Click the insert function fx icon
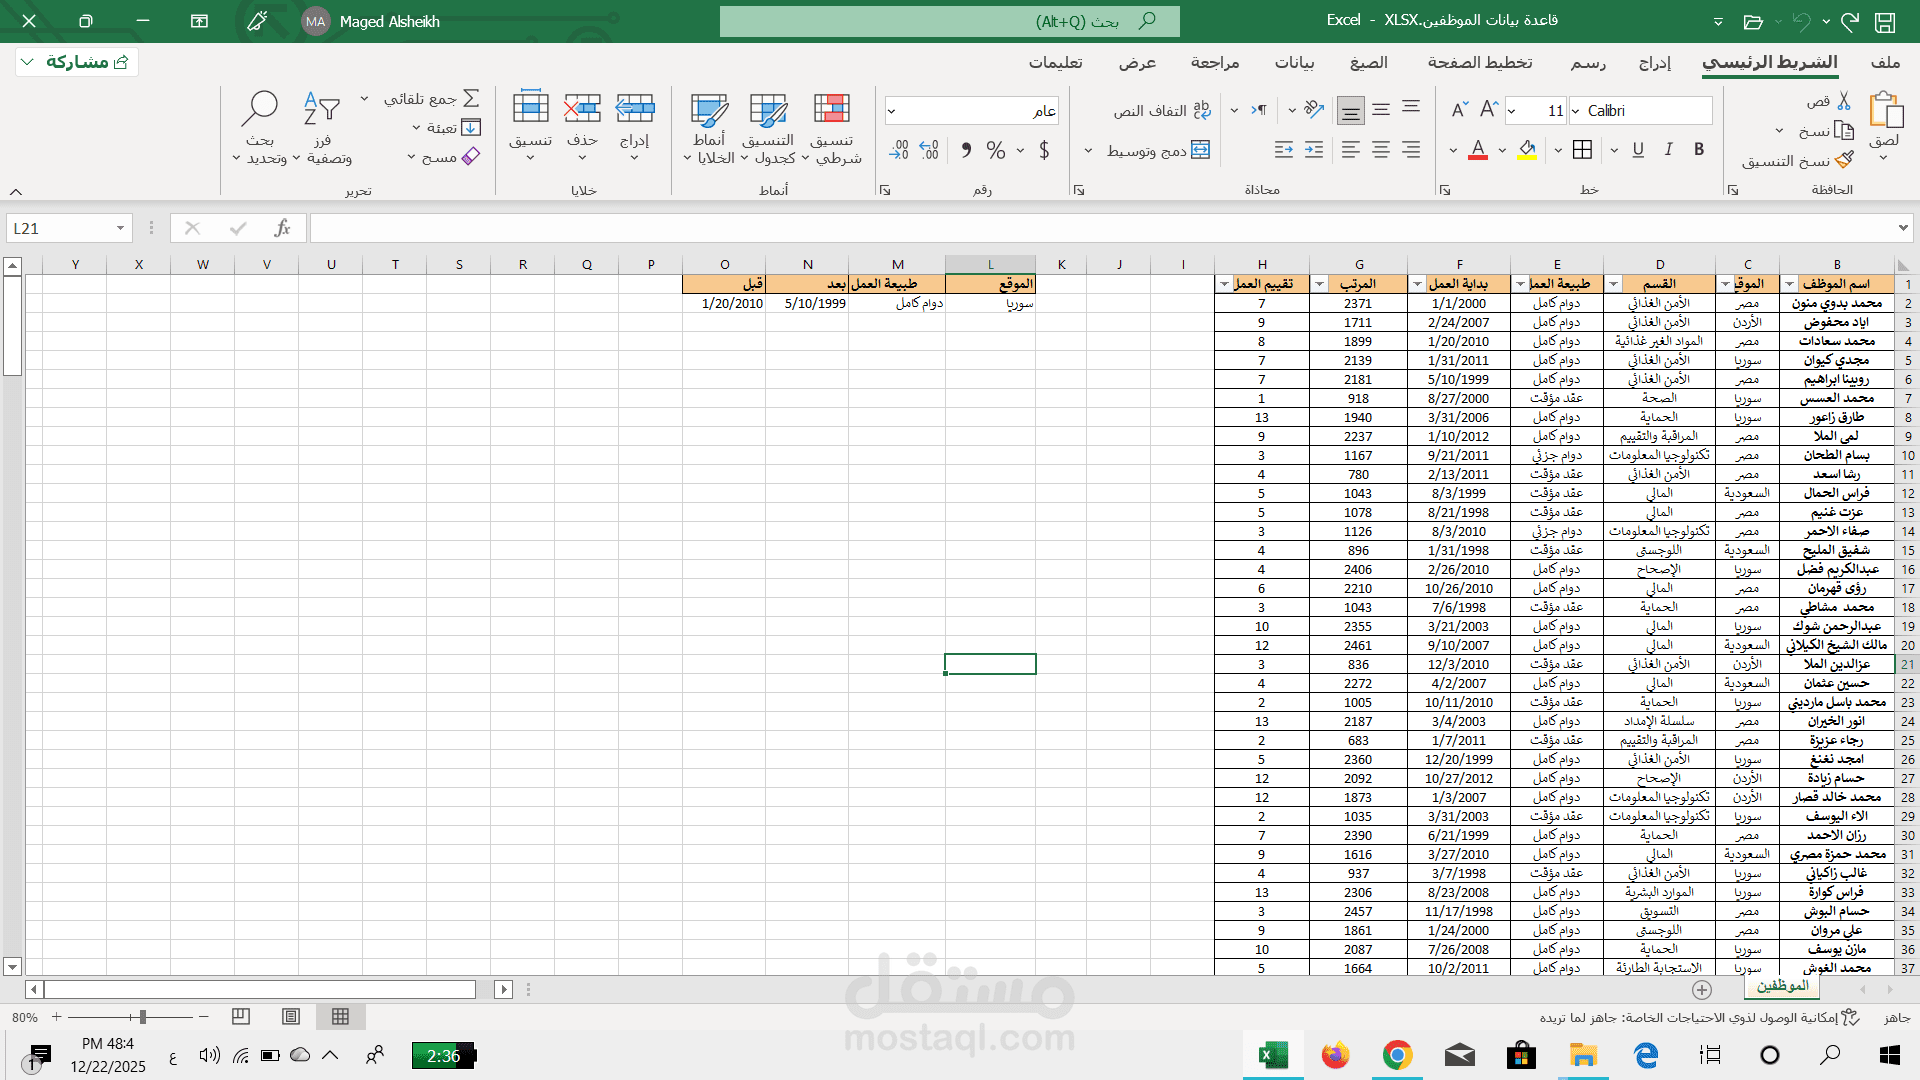 click(282, 228)
